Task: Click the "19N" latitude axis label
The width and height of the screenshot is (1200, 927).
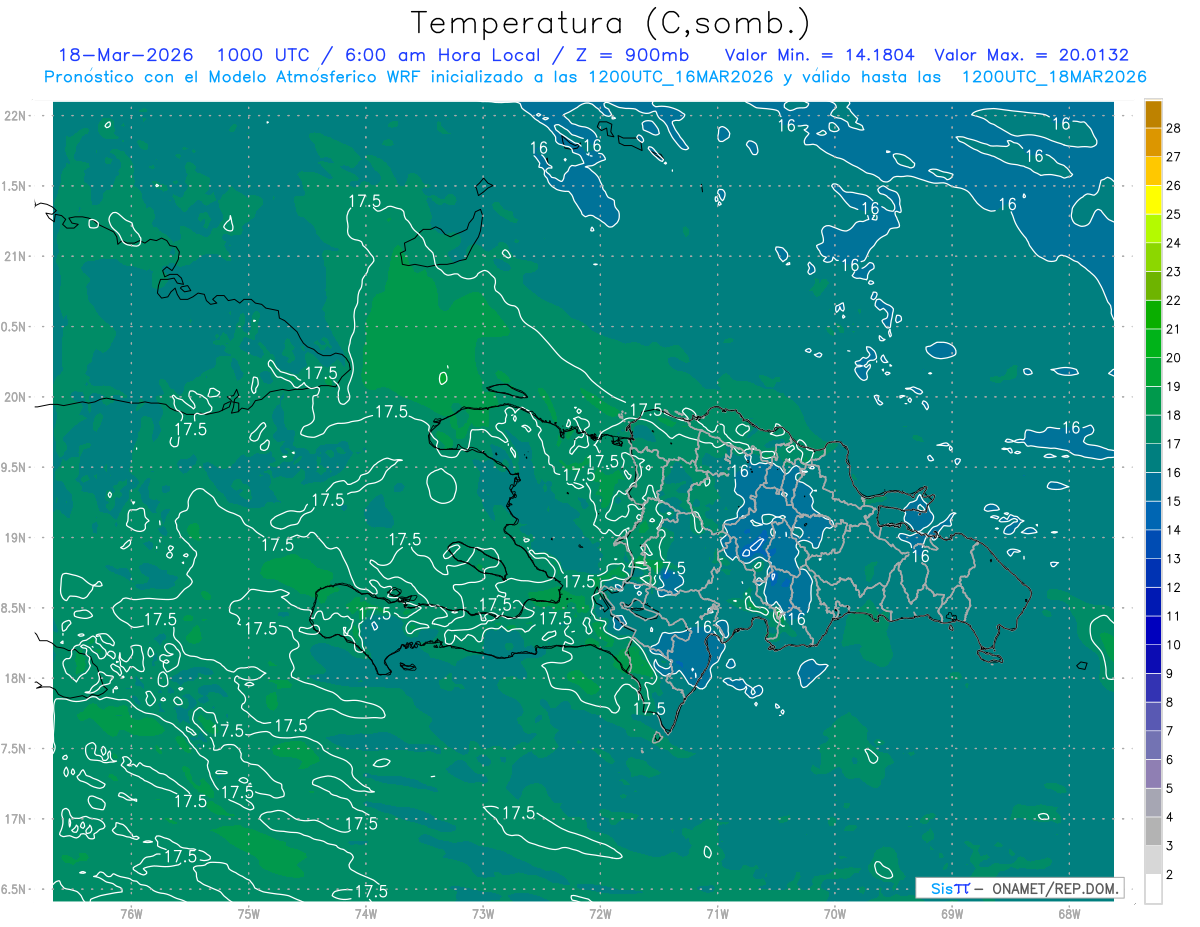Action: 17,537
